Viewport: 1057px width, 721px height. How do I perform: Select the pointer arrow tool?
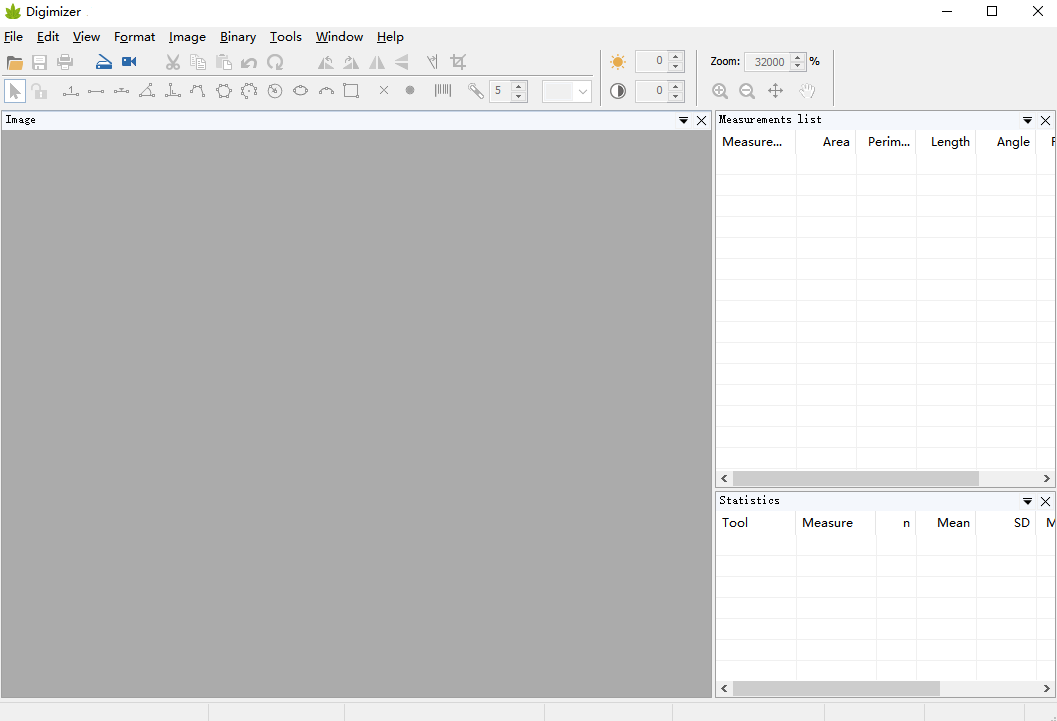(x=15, y=91)
